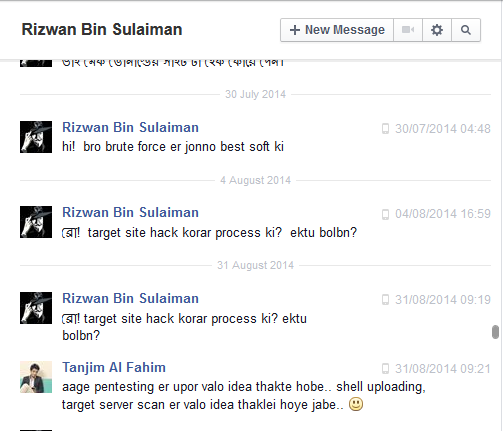503x431 pixels.
Task: Open Rizwan Bin Sulaiman name on 4 August message
Action: [130, 212]
